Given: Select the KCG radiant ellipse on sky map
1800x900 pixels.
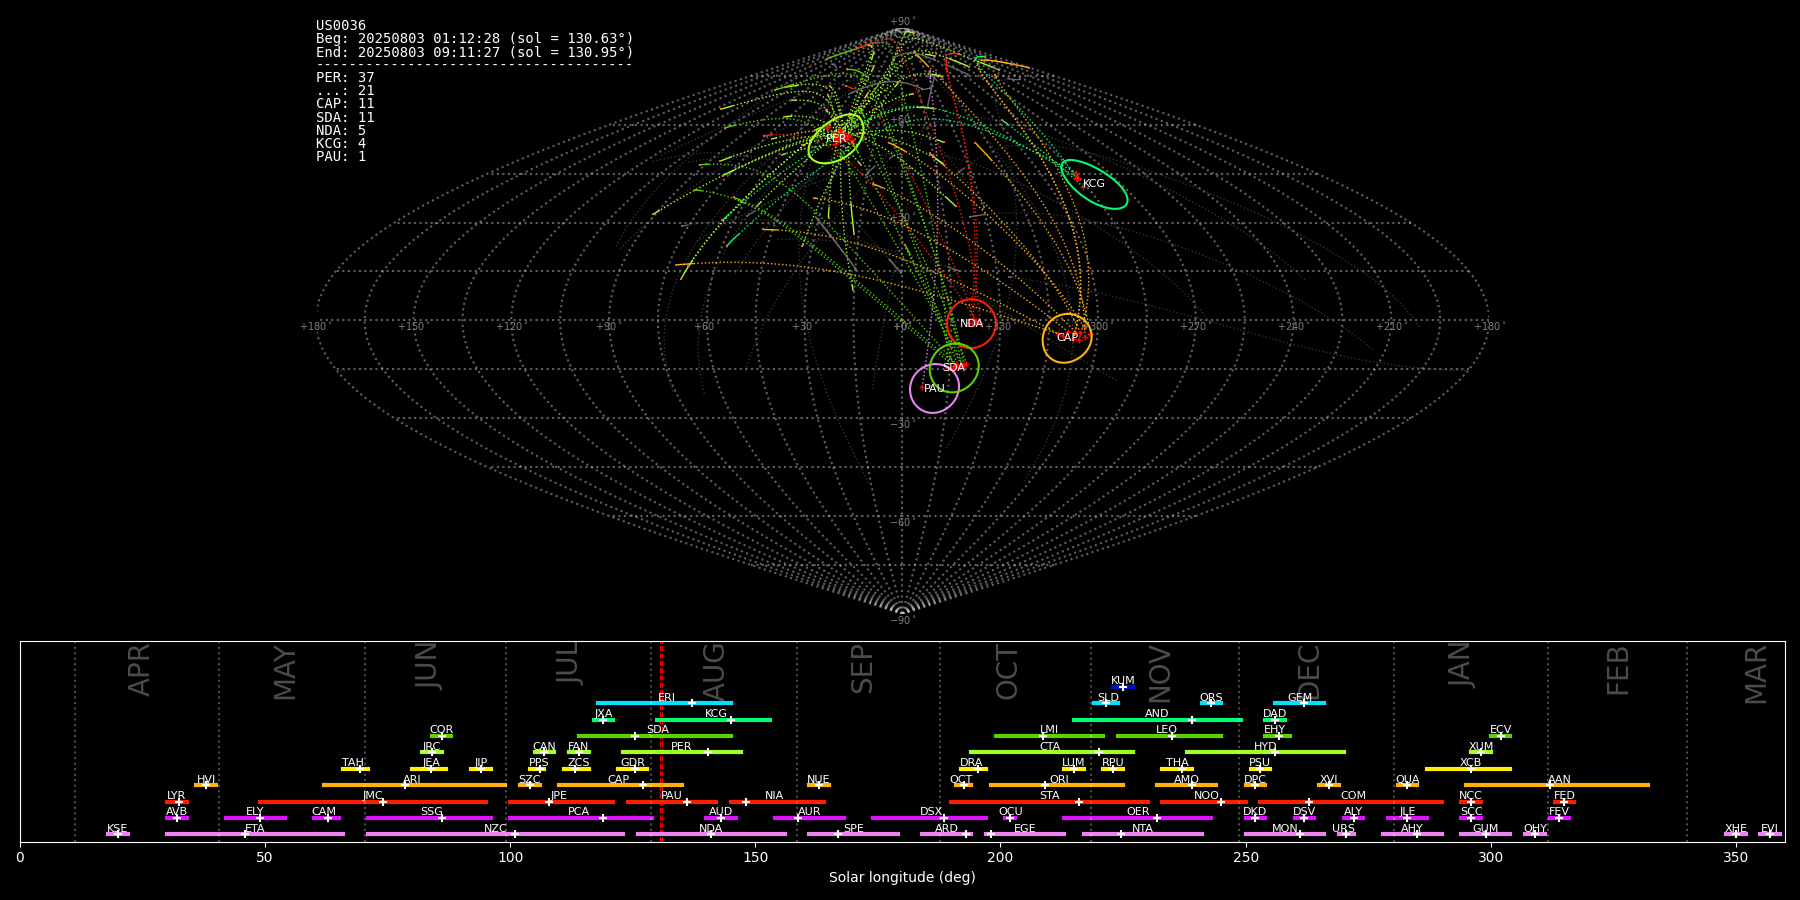Looking at the screenshot, I should coord(1094,184).
